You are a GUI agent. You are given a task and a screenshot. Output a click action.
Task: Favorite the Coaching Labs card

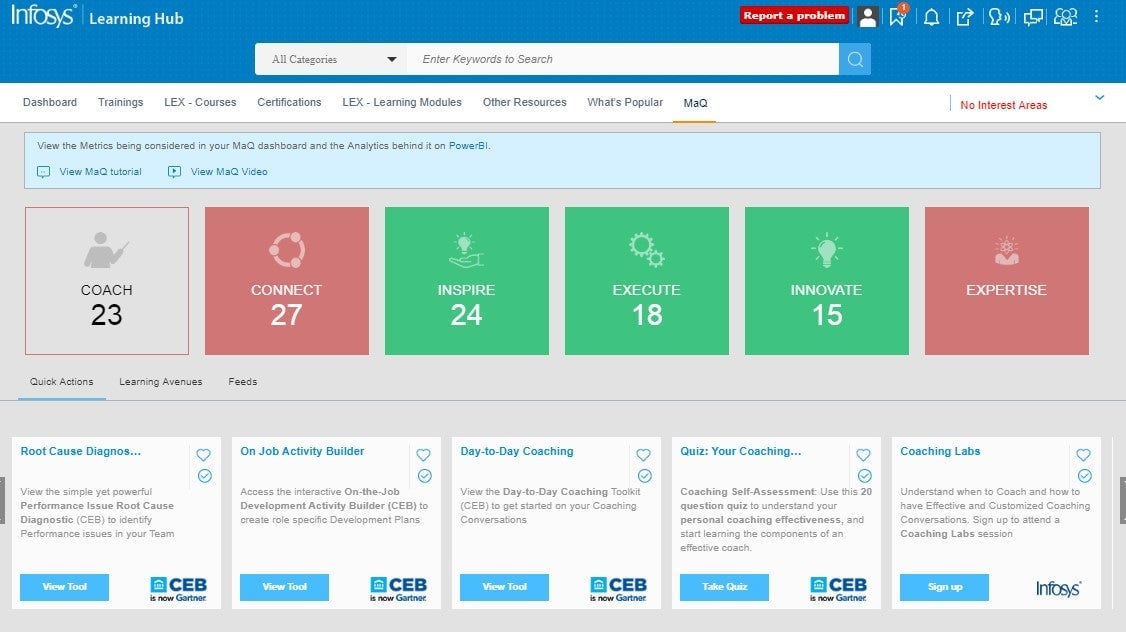pos(1084,455)
